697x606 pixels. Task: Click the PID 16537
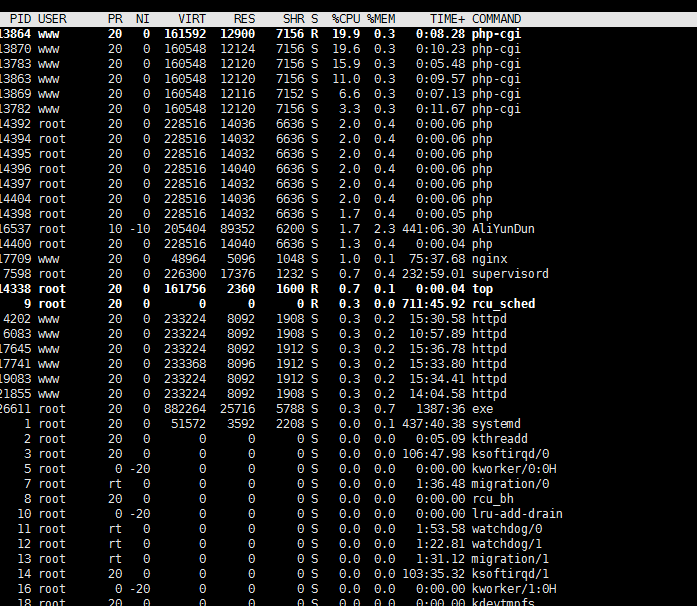coord(16,229)
